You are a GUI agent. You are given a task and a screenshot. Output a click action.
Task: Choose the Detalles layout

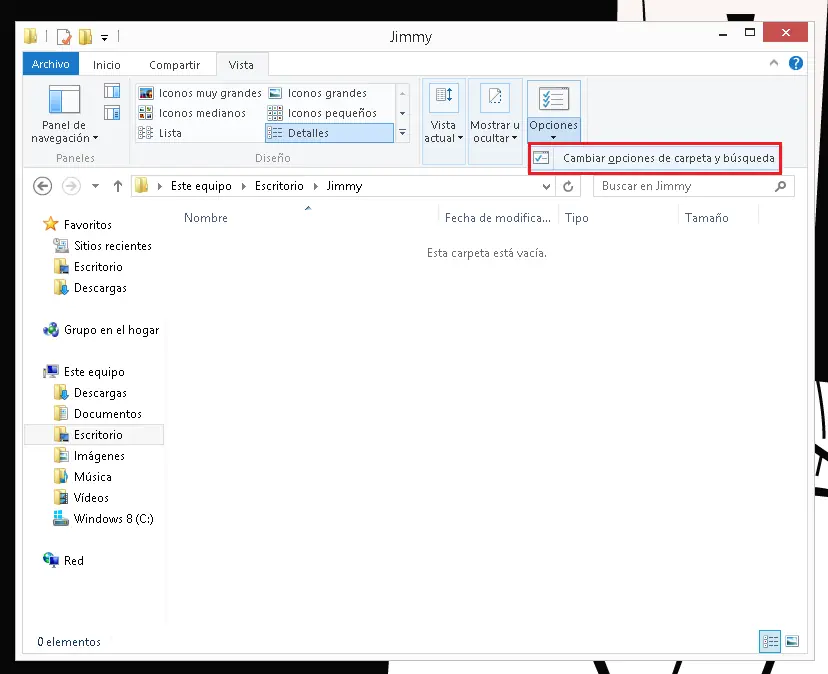click(x=330, y=133)
